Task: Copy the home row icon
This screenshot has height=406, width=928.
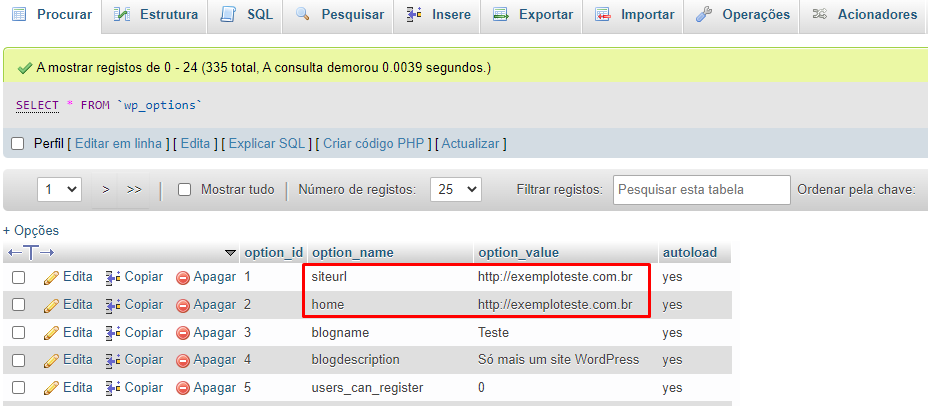Action: (113, 305)
